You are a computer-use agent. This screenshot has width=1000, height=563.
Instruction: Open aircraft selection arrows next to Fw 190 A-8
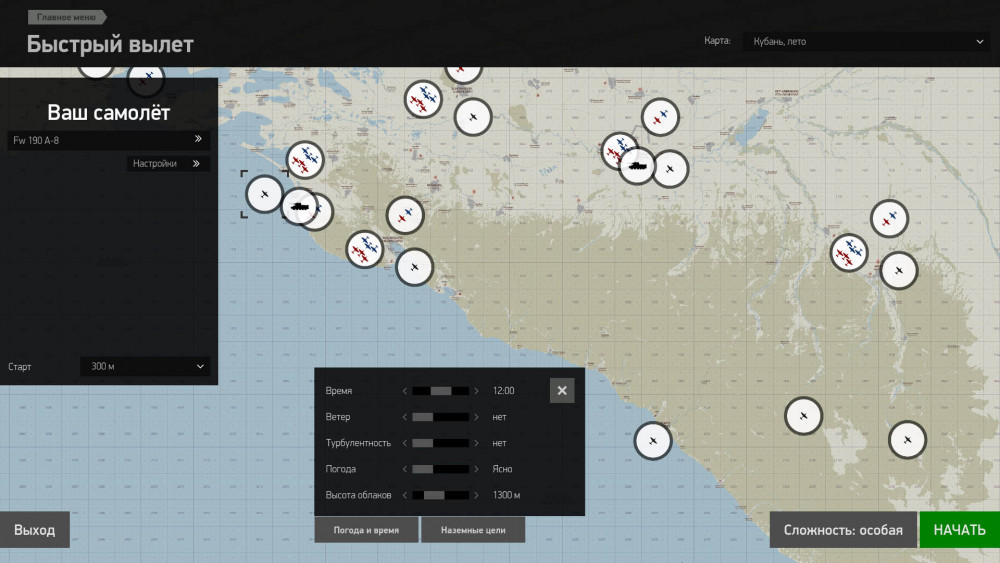click(198, 140)
